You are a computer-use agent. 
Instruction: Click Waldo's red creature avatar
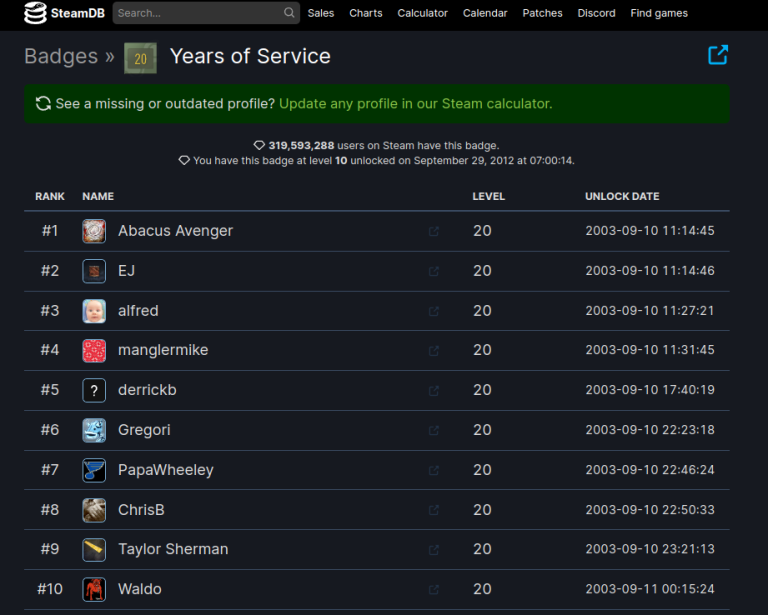coord(94,590)
